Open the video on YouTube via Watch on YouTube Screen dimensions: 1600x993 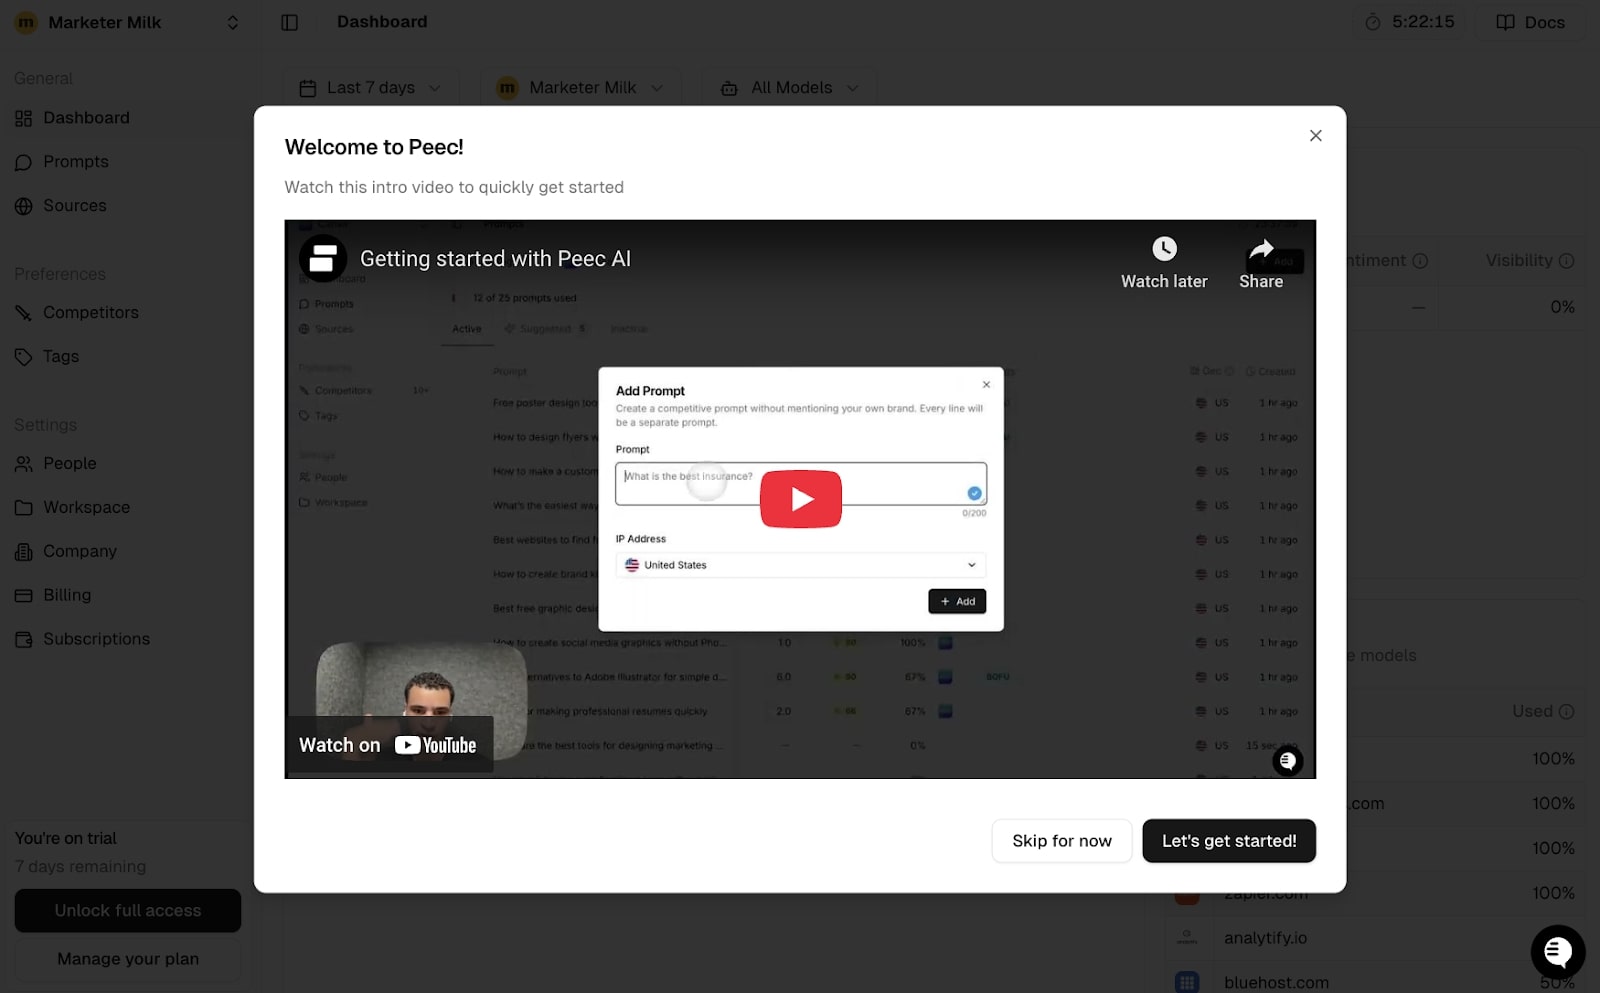pos(388,745)
